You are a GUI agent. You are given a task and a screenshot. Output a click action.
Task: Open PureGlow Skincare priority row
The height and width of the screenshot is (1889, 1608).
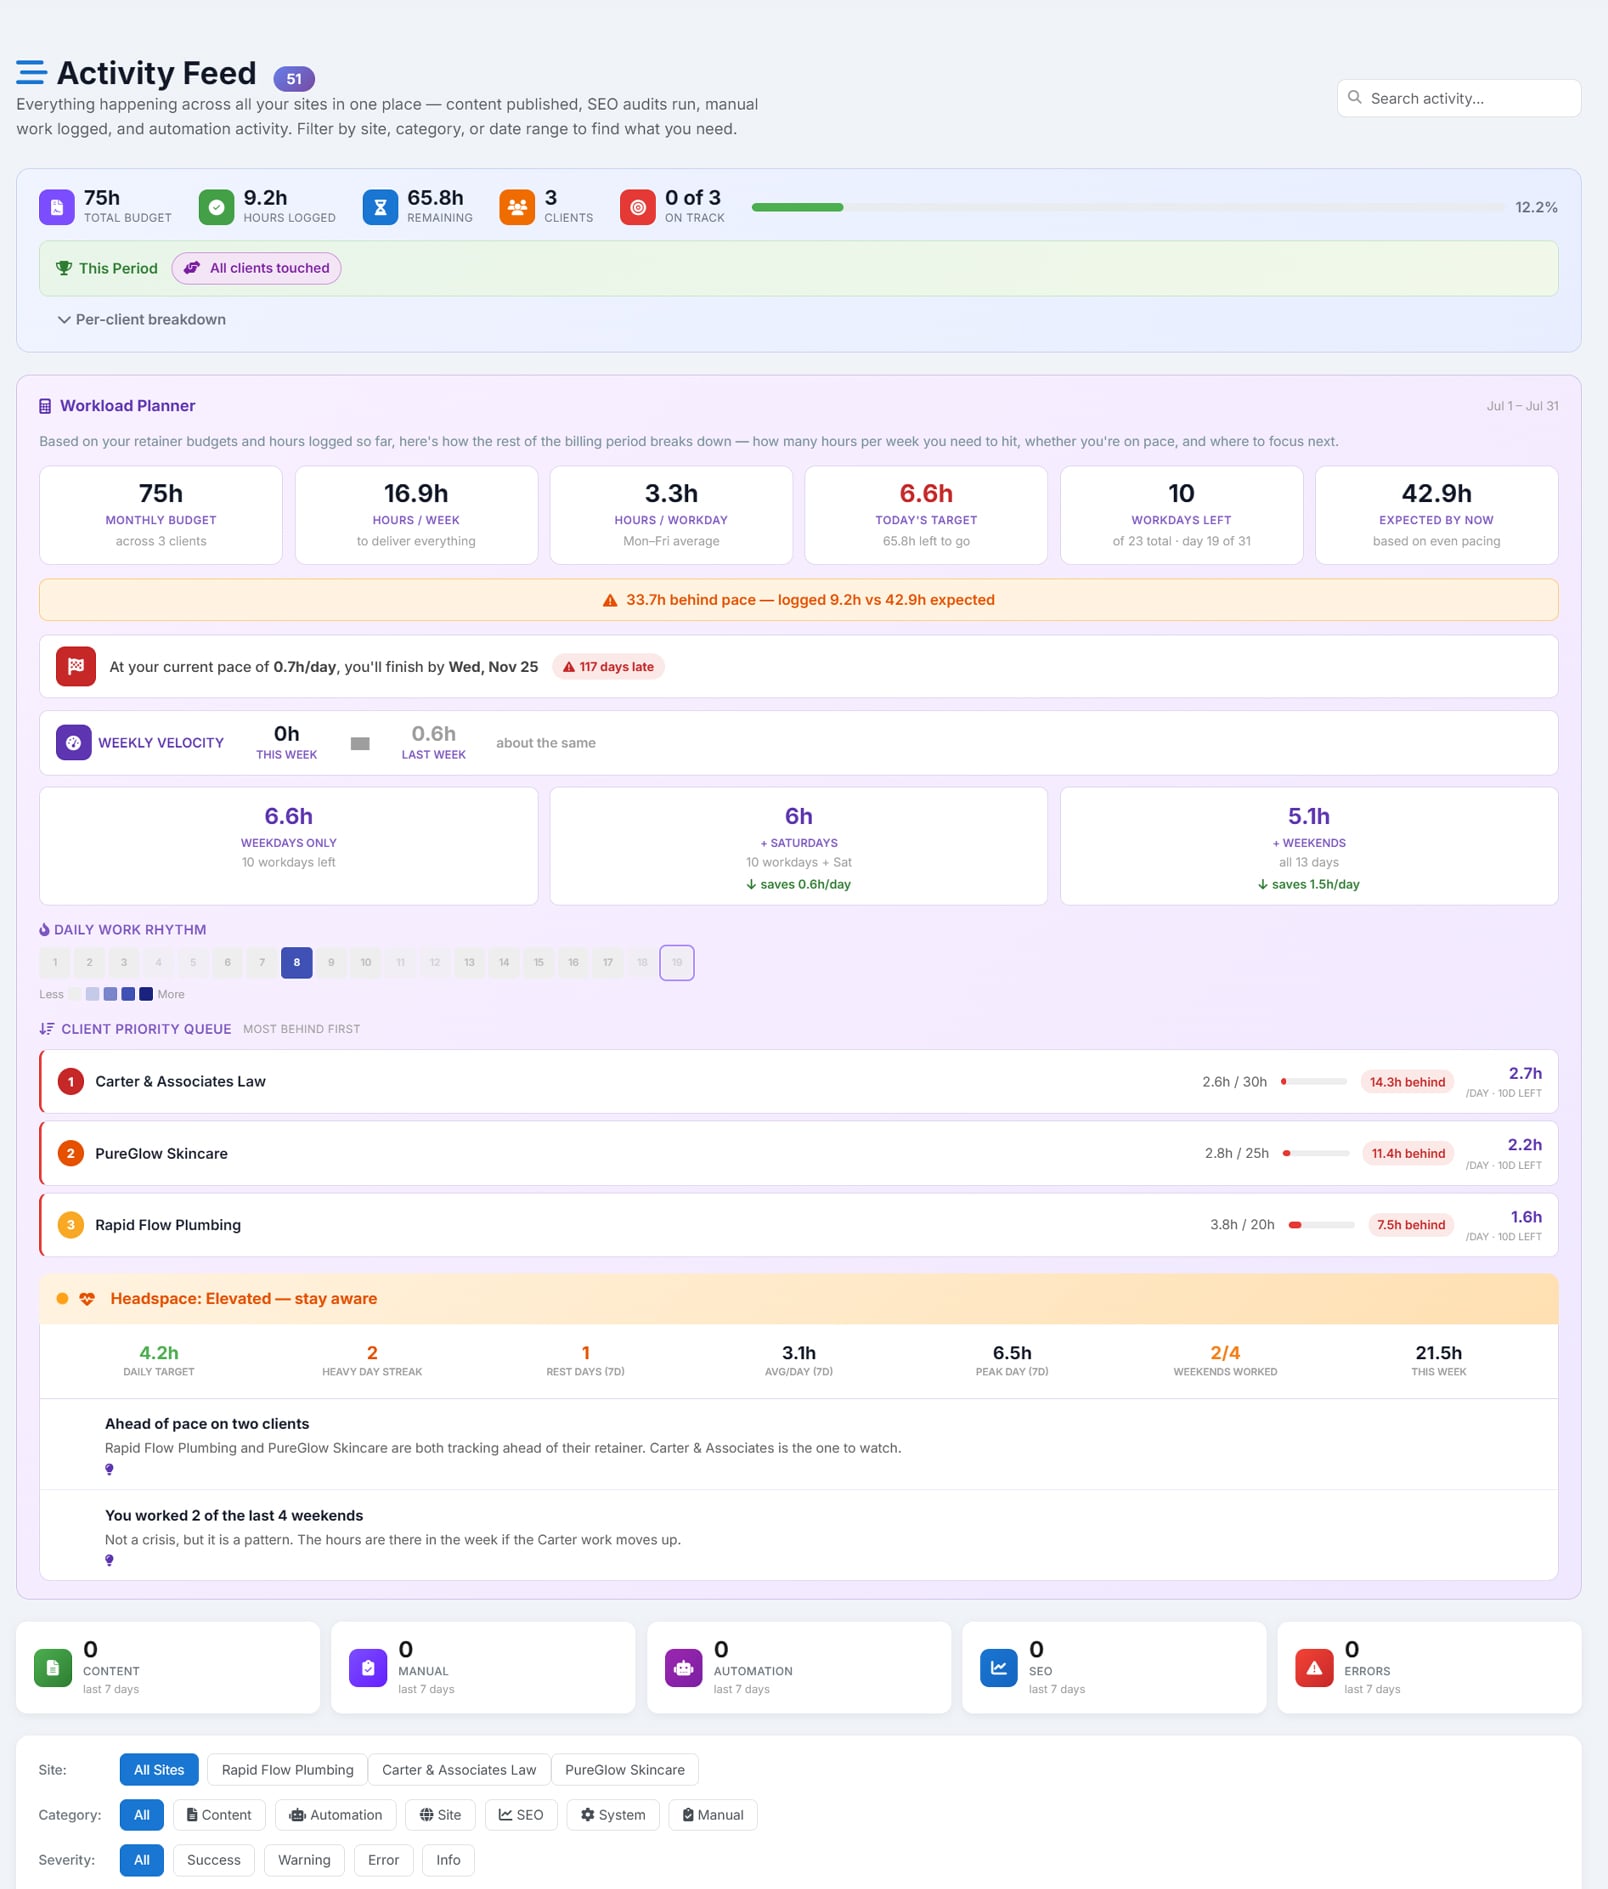(x=799, y=1153)
